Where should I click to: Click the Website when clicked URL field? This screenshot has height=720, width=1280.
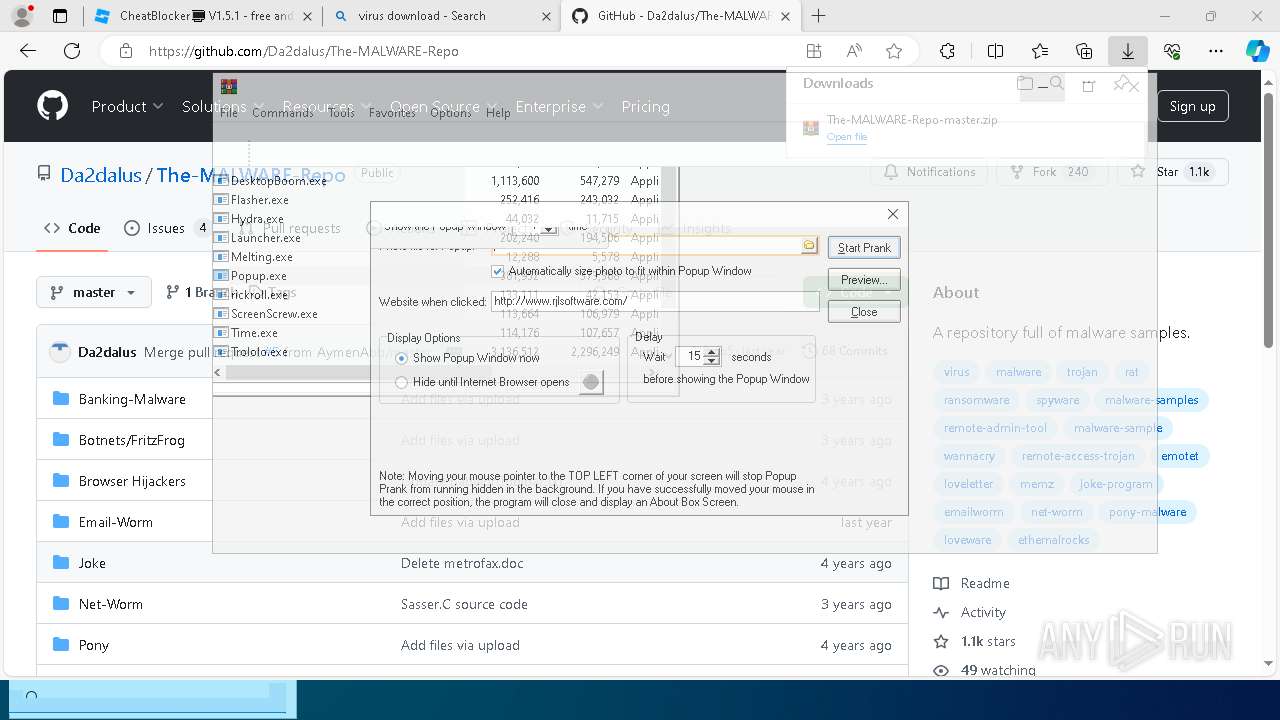pos(655,301)
